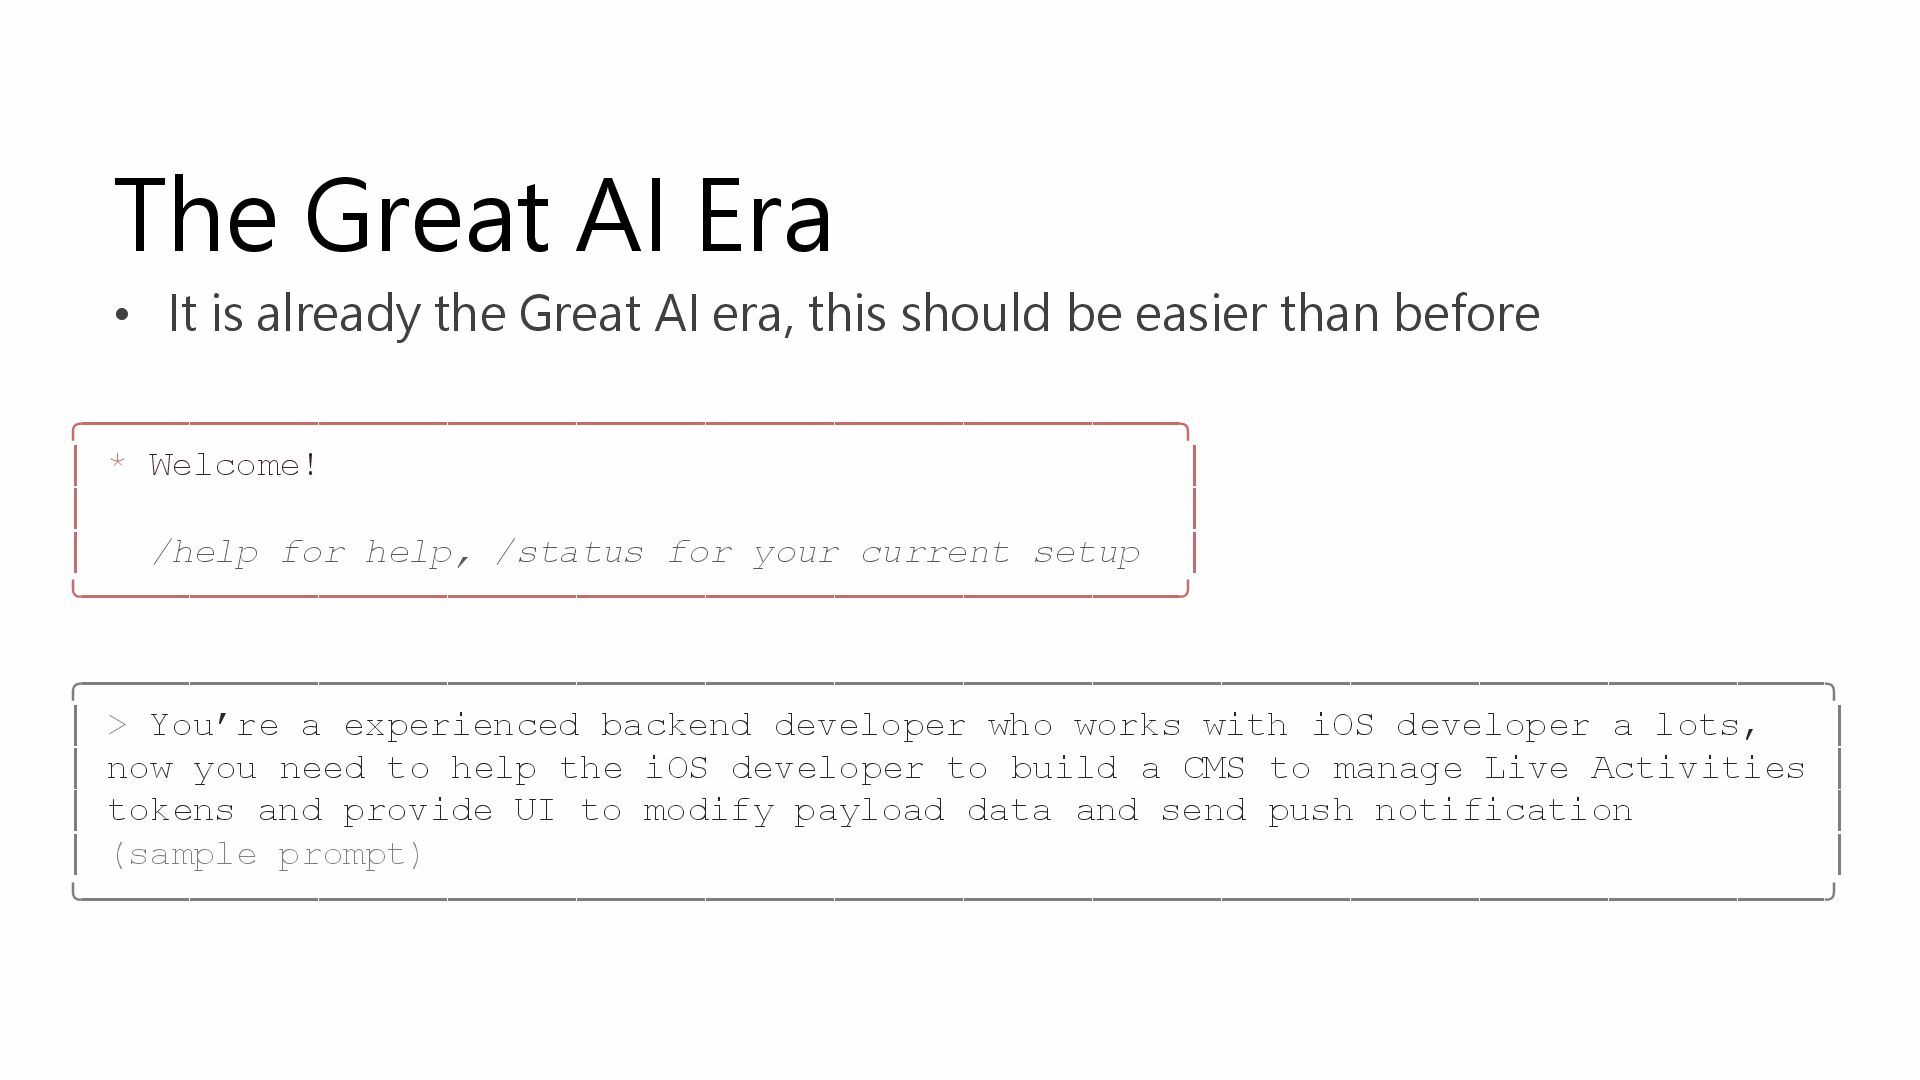The height and width of the screenshot is (1080, 1920).
Task: Click the "/status" command text
Action: coord(570,552)
